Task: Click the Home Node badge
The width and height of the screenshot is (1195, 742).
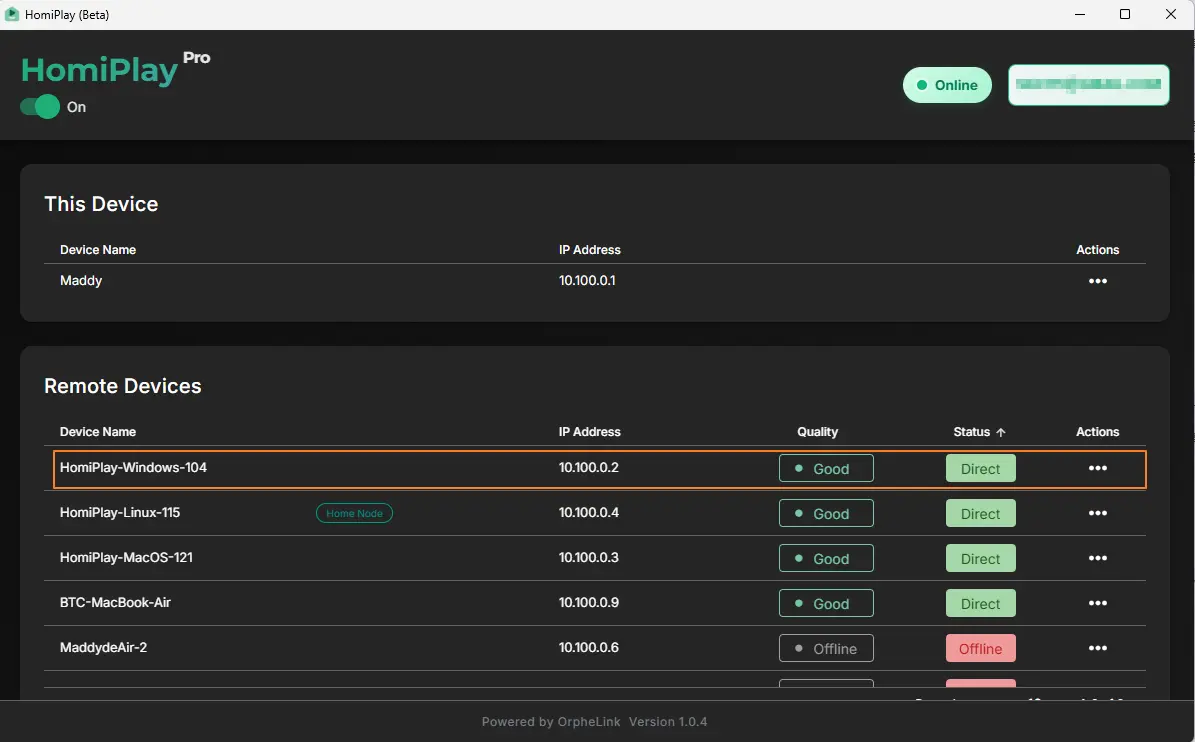Action: point(354,513)
